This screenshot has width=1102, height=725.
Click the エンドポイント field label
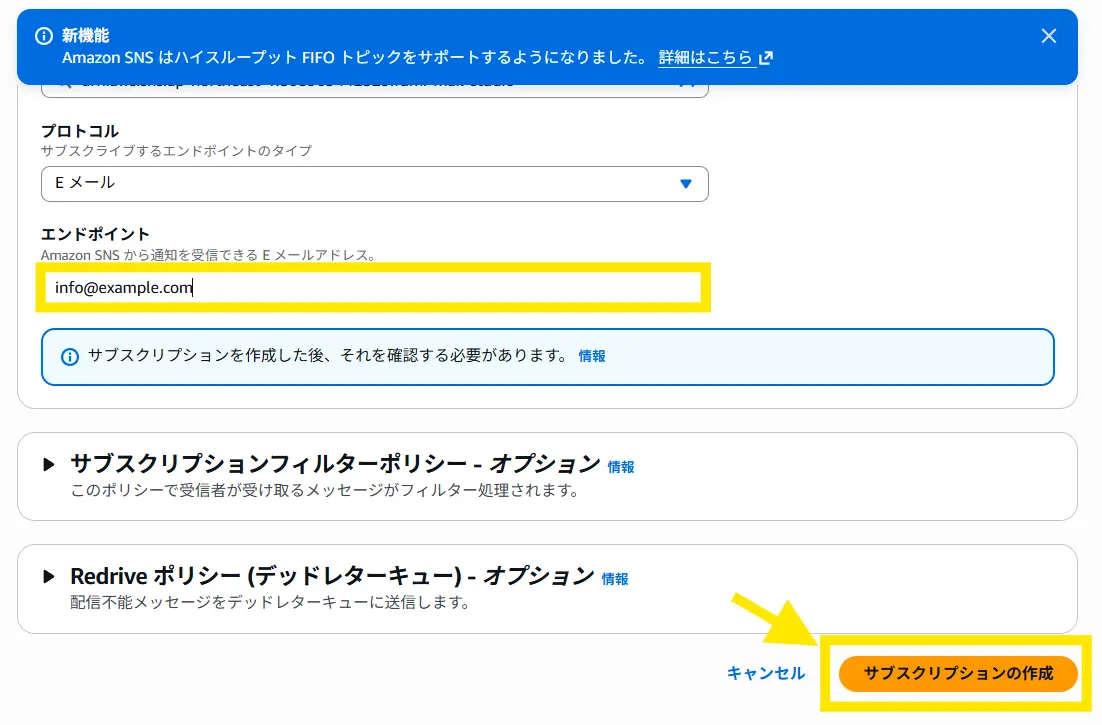95,235
